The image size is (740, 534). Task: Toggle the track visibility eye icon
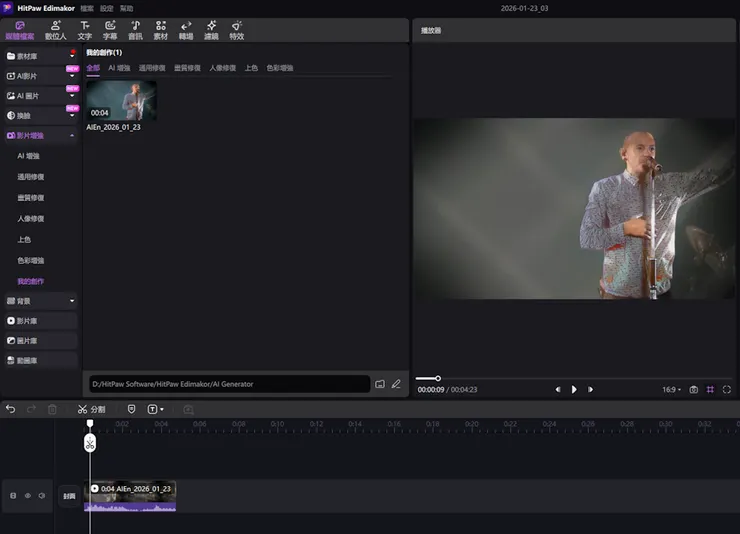click(x=27, y=495)
